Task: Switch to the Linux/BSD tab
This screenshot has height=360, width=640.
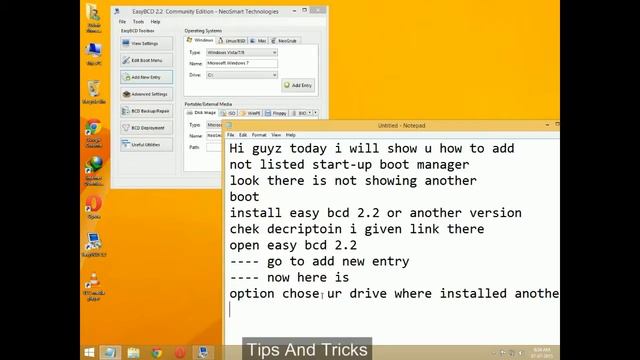Action: (x=231, y=40)
